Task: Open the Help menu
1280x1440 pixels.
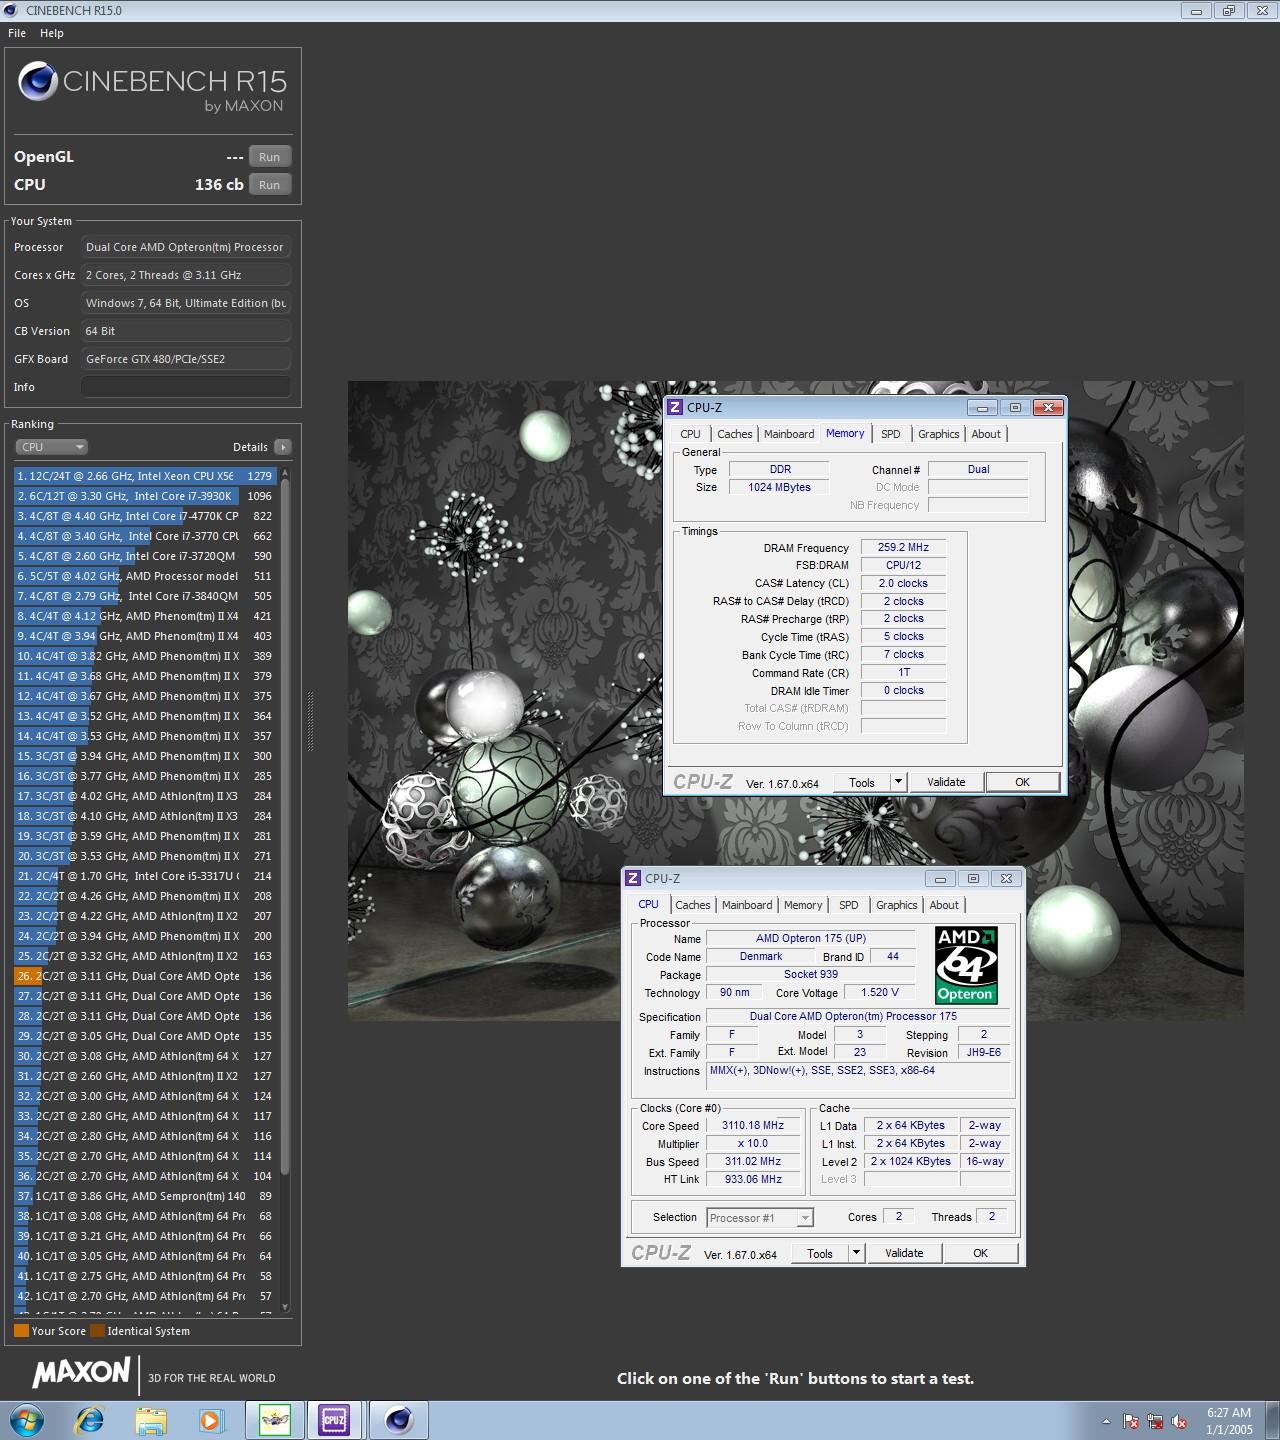Action: click(x=52, y=33)
